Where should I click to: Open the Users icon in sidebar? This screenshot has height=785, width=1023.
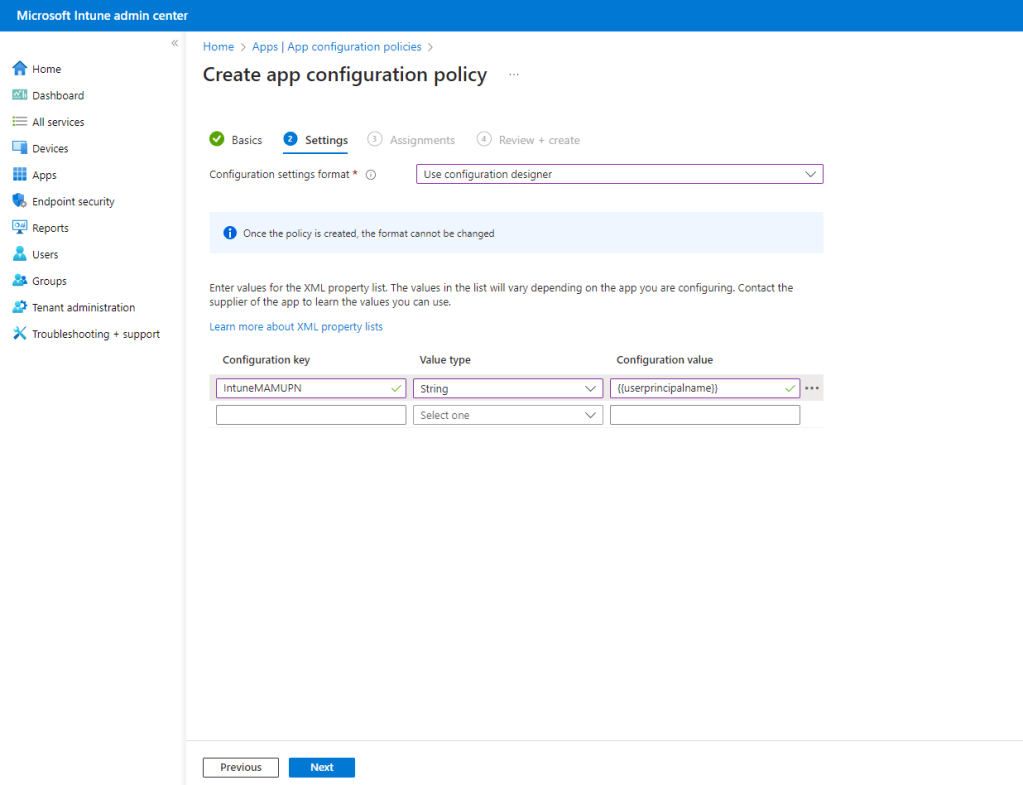pyautogui.click(x=19, y=254)
